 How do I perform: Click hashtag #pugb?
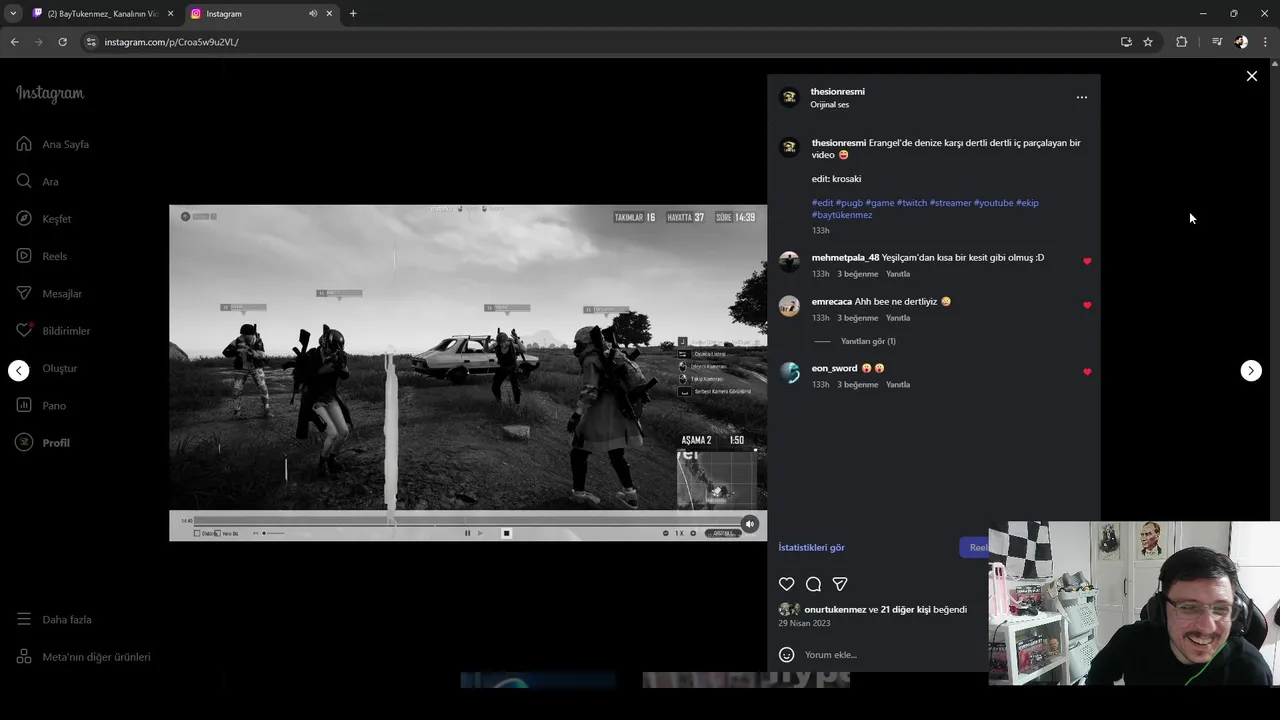(849, 203)
